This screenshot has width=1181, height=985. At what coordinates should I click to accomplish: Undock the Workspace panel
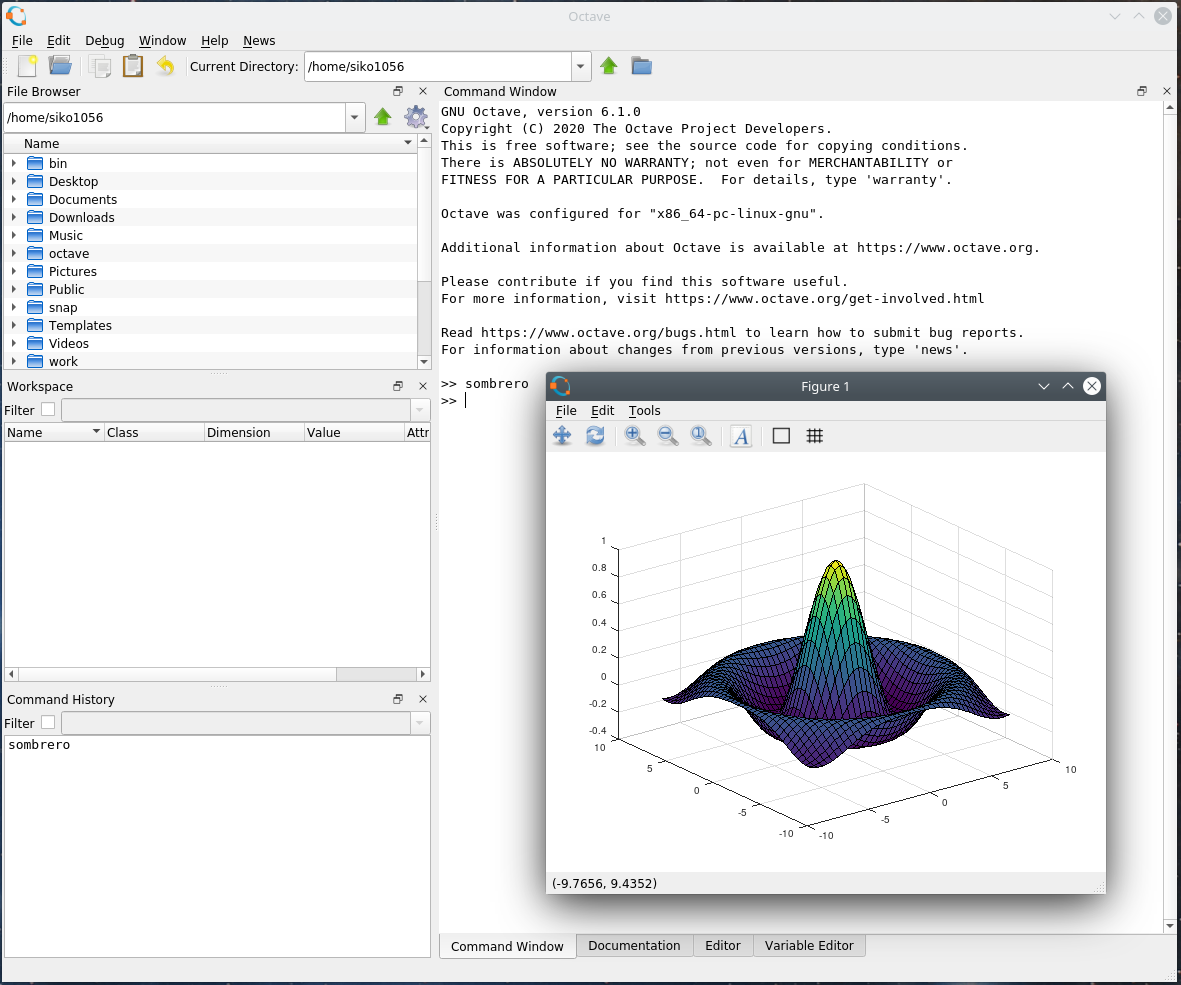click(398, 386)
